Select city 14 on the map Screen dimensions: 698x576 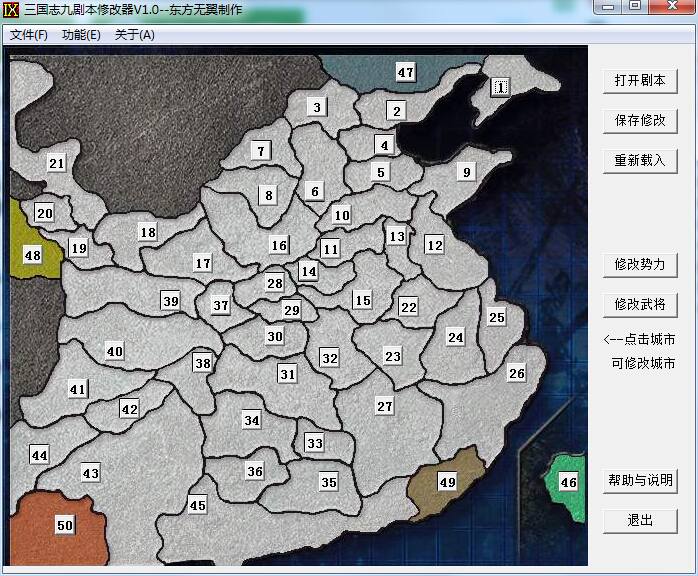(x=309, y=272)
